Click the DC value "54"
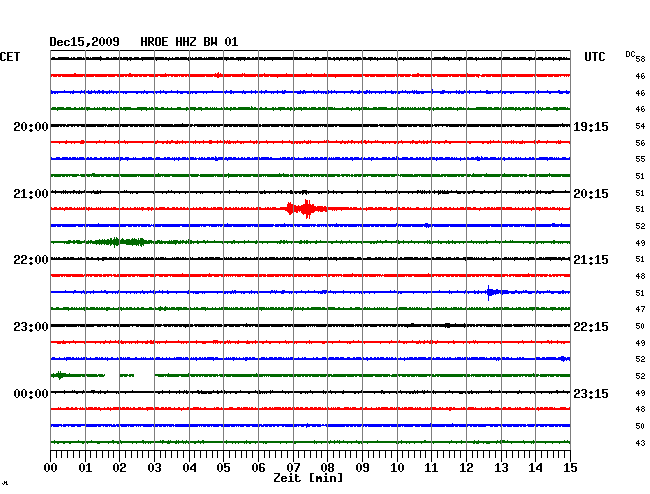This screenshot has width=650, height=494. (x=640, y=126)
